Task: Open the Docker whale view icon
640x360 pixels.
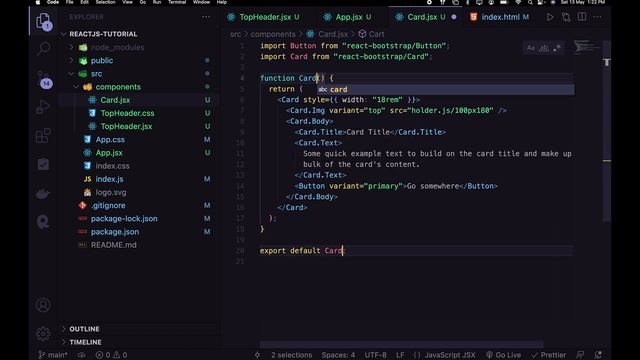Action: (43, 193)
